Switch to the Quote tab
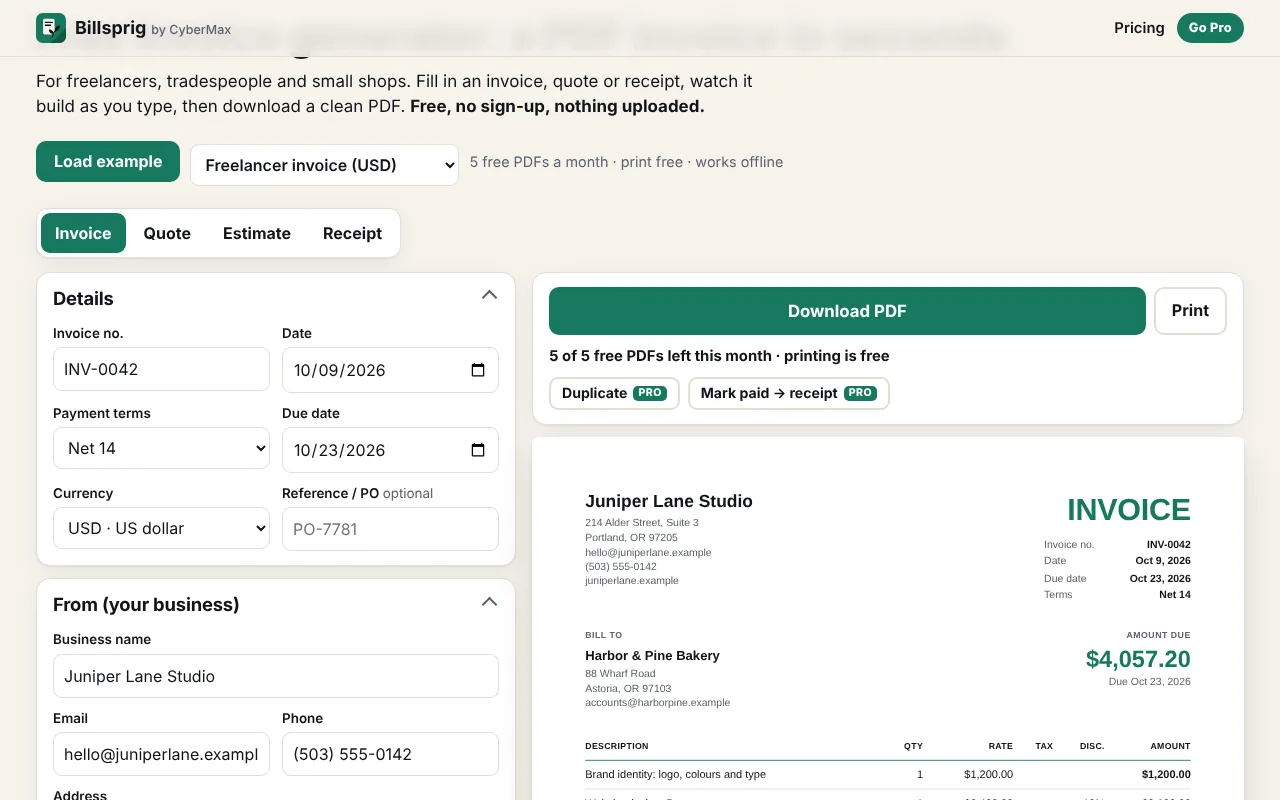The width and height of the screenshot is (1280, 800). [167, 233]
